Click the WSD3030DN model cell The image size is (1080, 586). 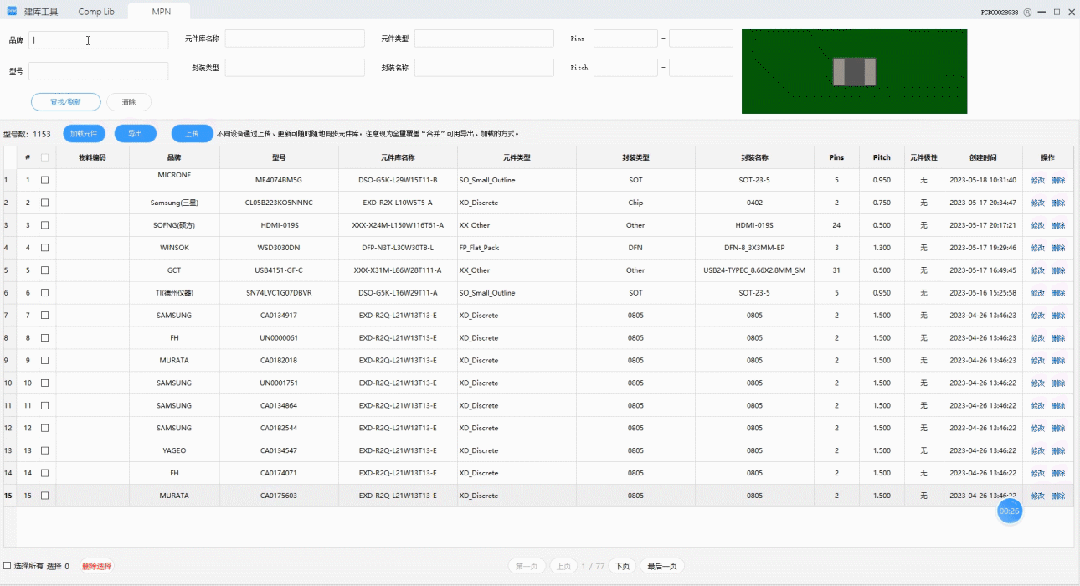[x=279, y=247]
